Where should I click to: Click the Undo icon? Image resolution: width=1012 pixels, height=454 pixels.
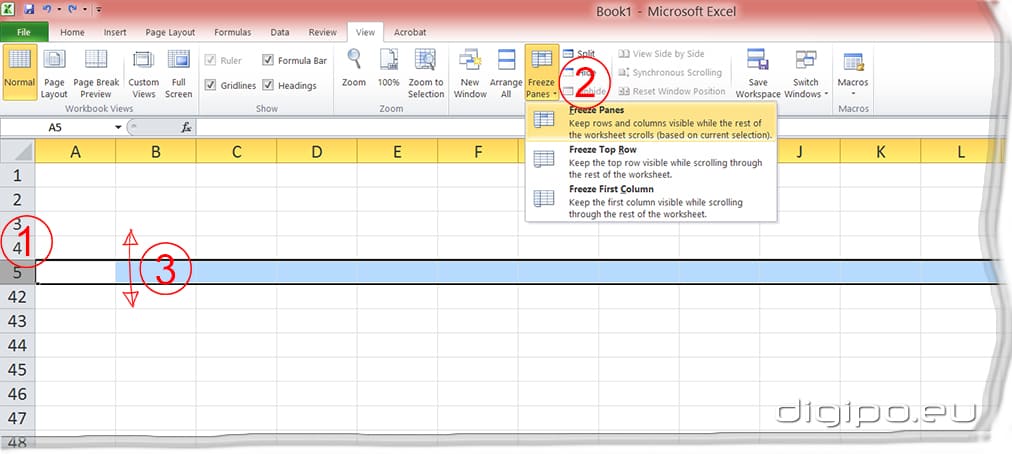pyautogui.click(x=46, y=10)
